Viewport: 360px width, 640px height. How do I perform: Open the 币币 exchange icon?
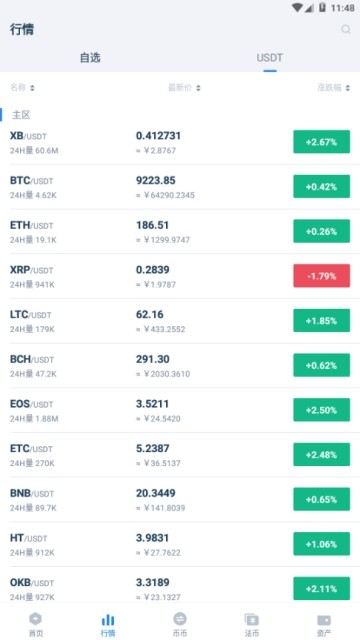tap(180, 619)
